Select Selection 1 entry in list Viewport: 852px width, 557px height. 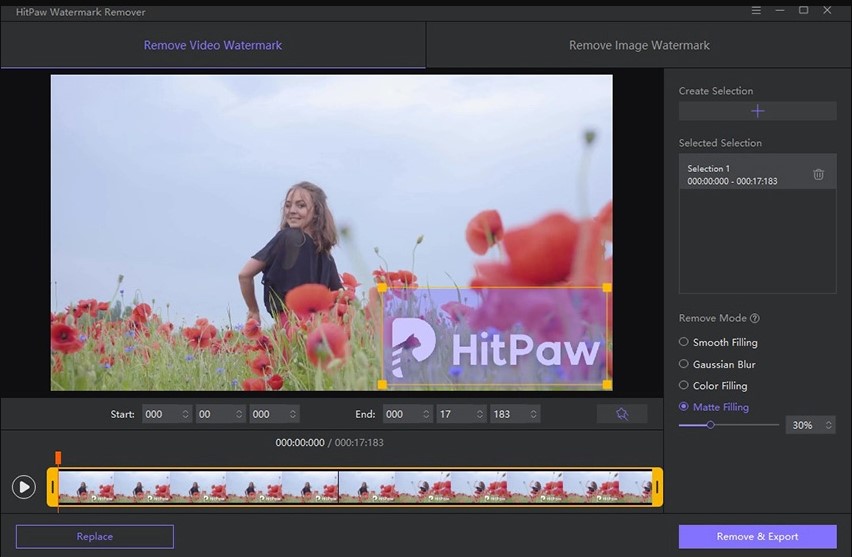pos(757,172)
